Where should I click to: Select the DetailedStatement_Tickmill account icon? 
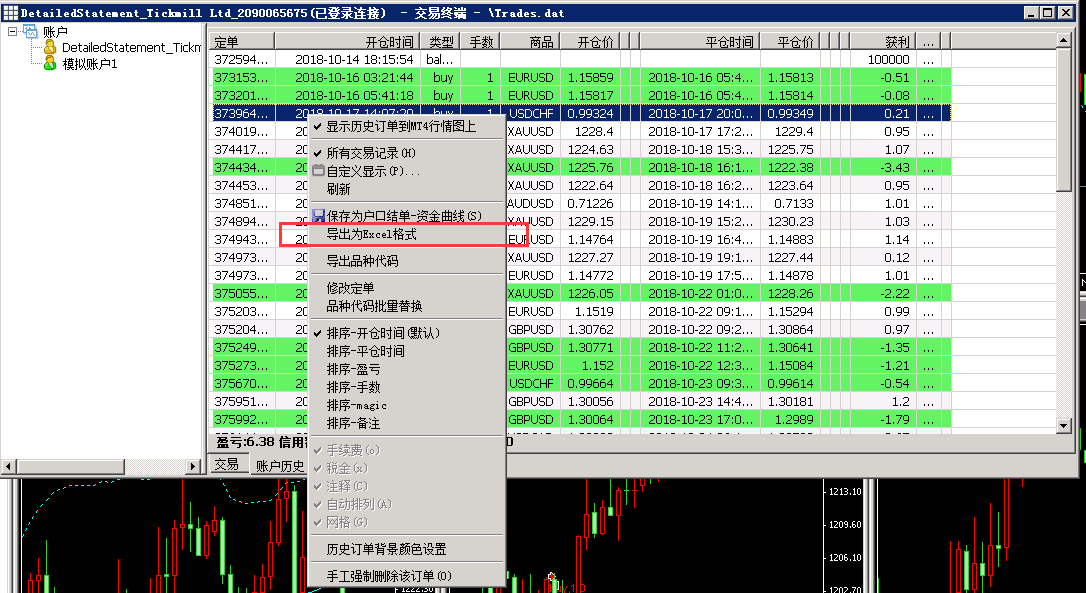tap(50, 48)
